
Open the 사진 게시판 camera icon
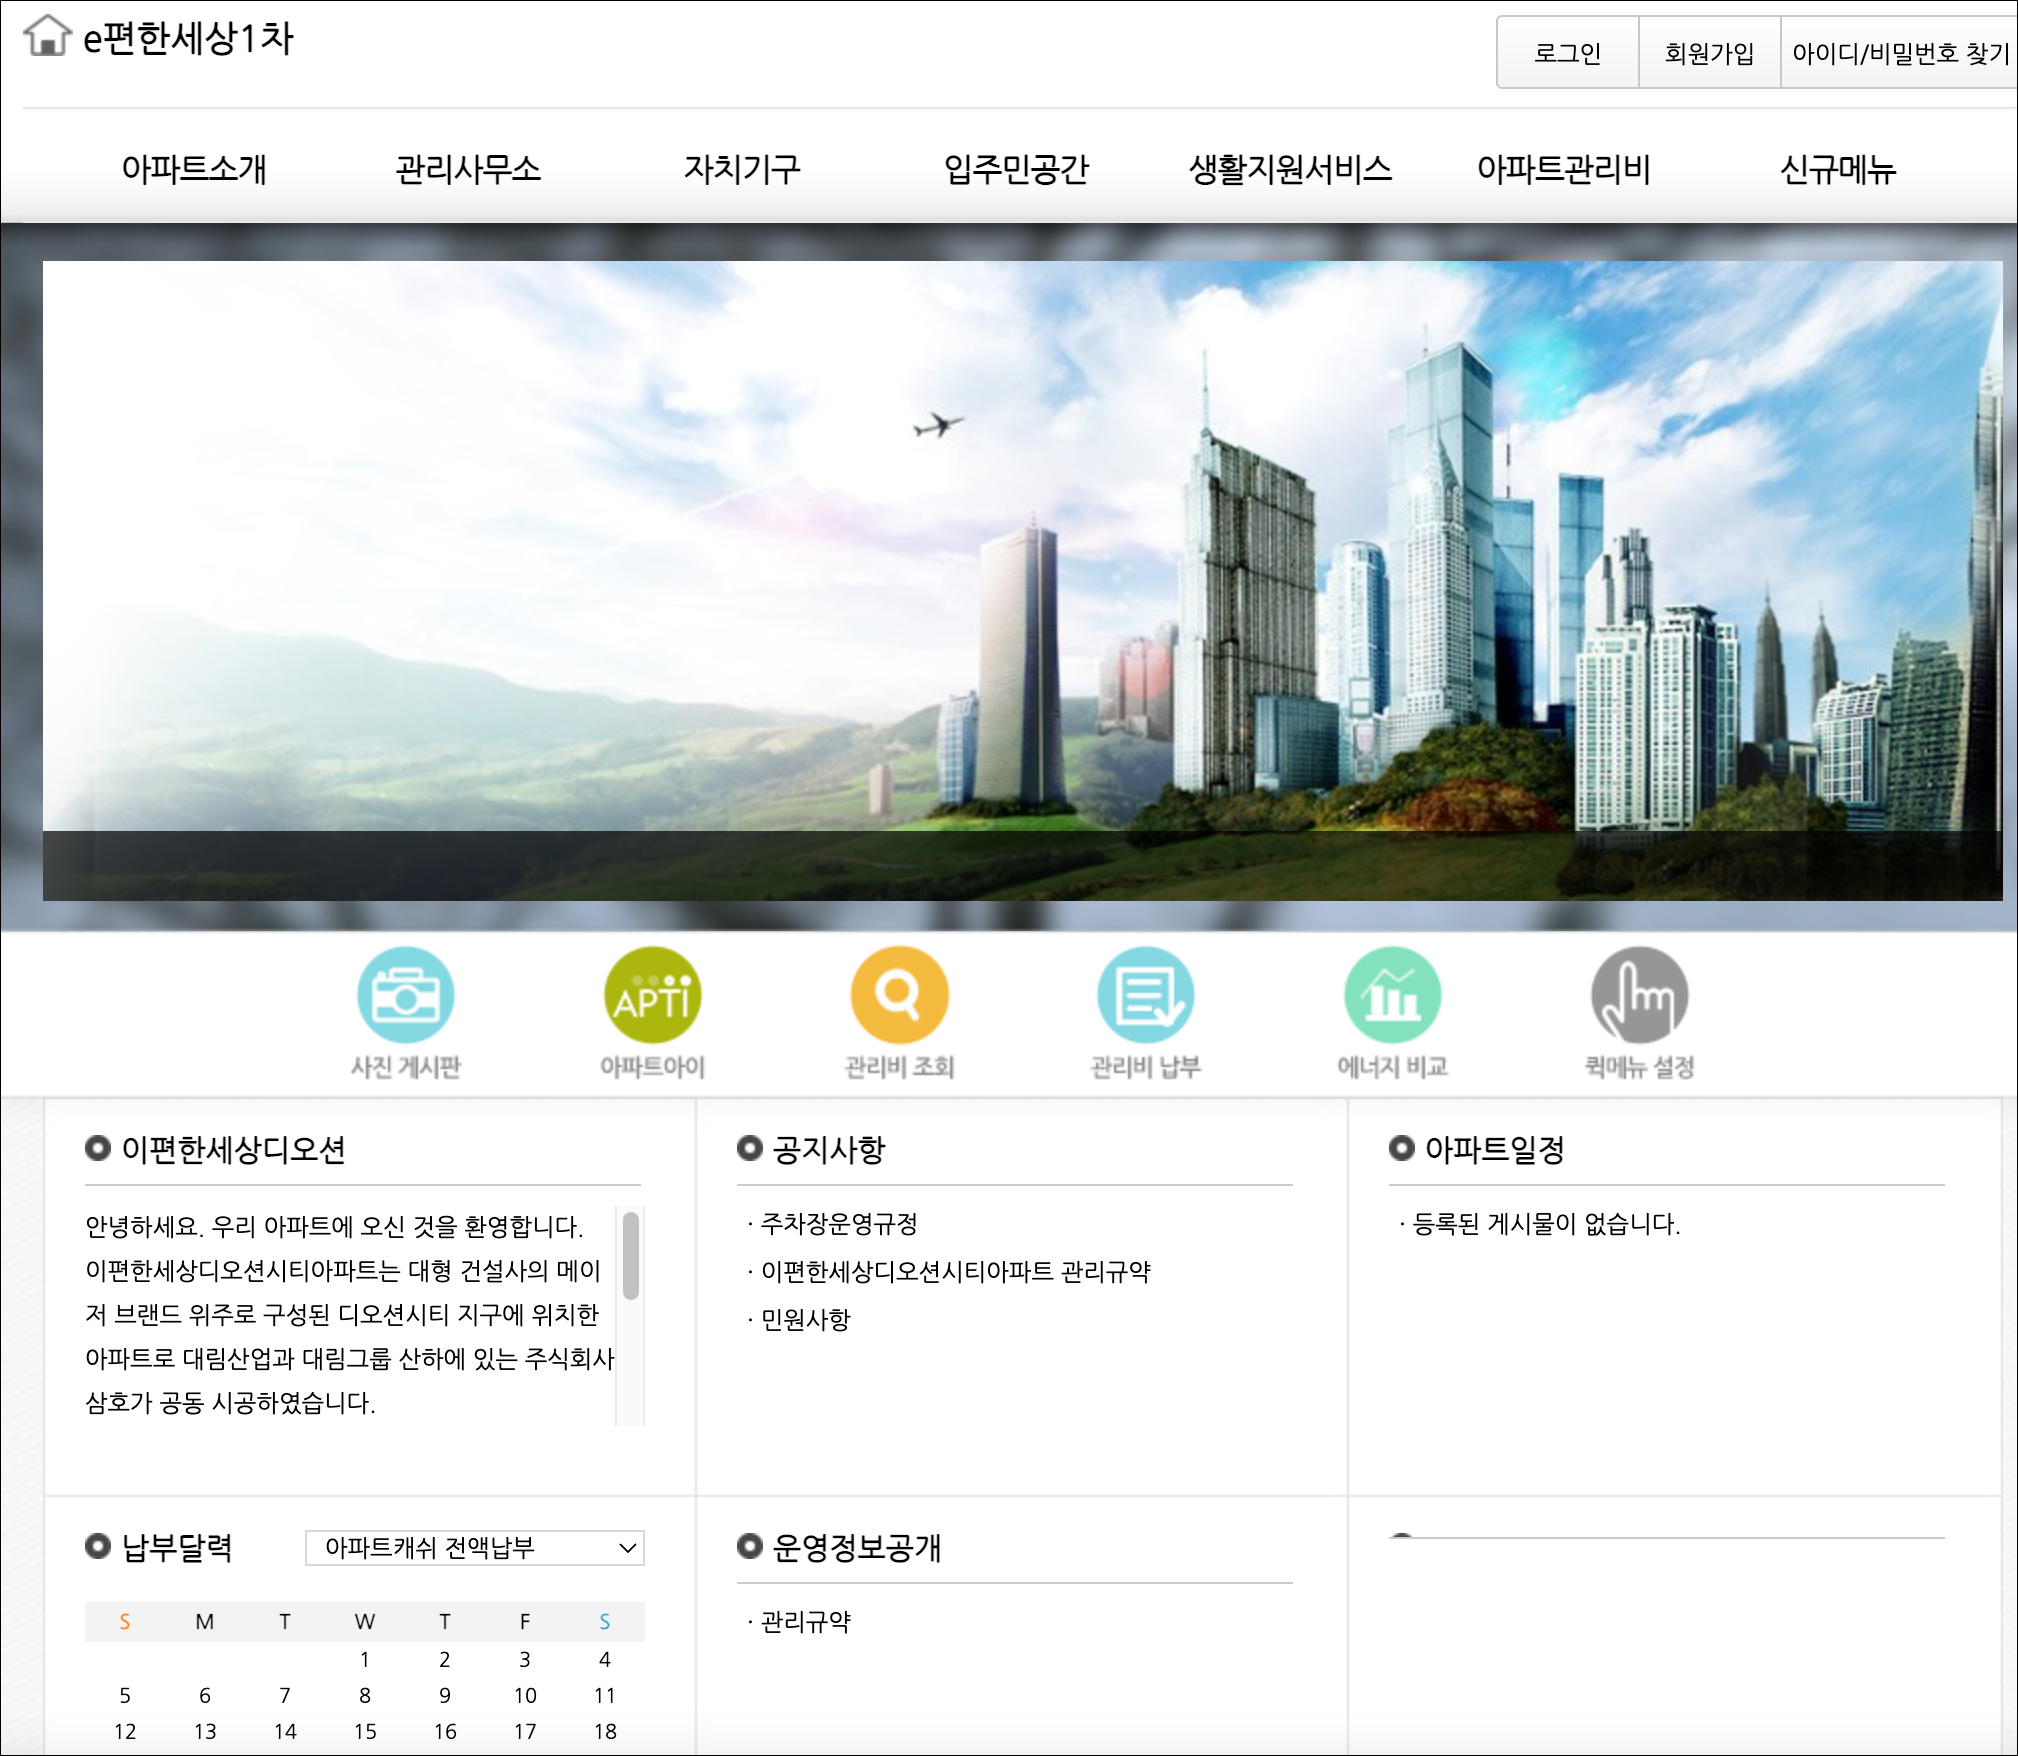(x=405, y=995)
